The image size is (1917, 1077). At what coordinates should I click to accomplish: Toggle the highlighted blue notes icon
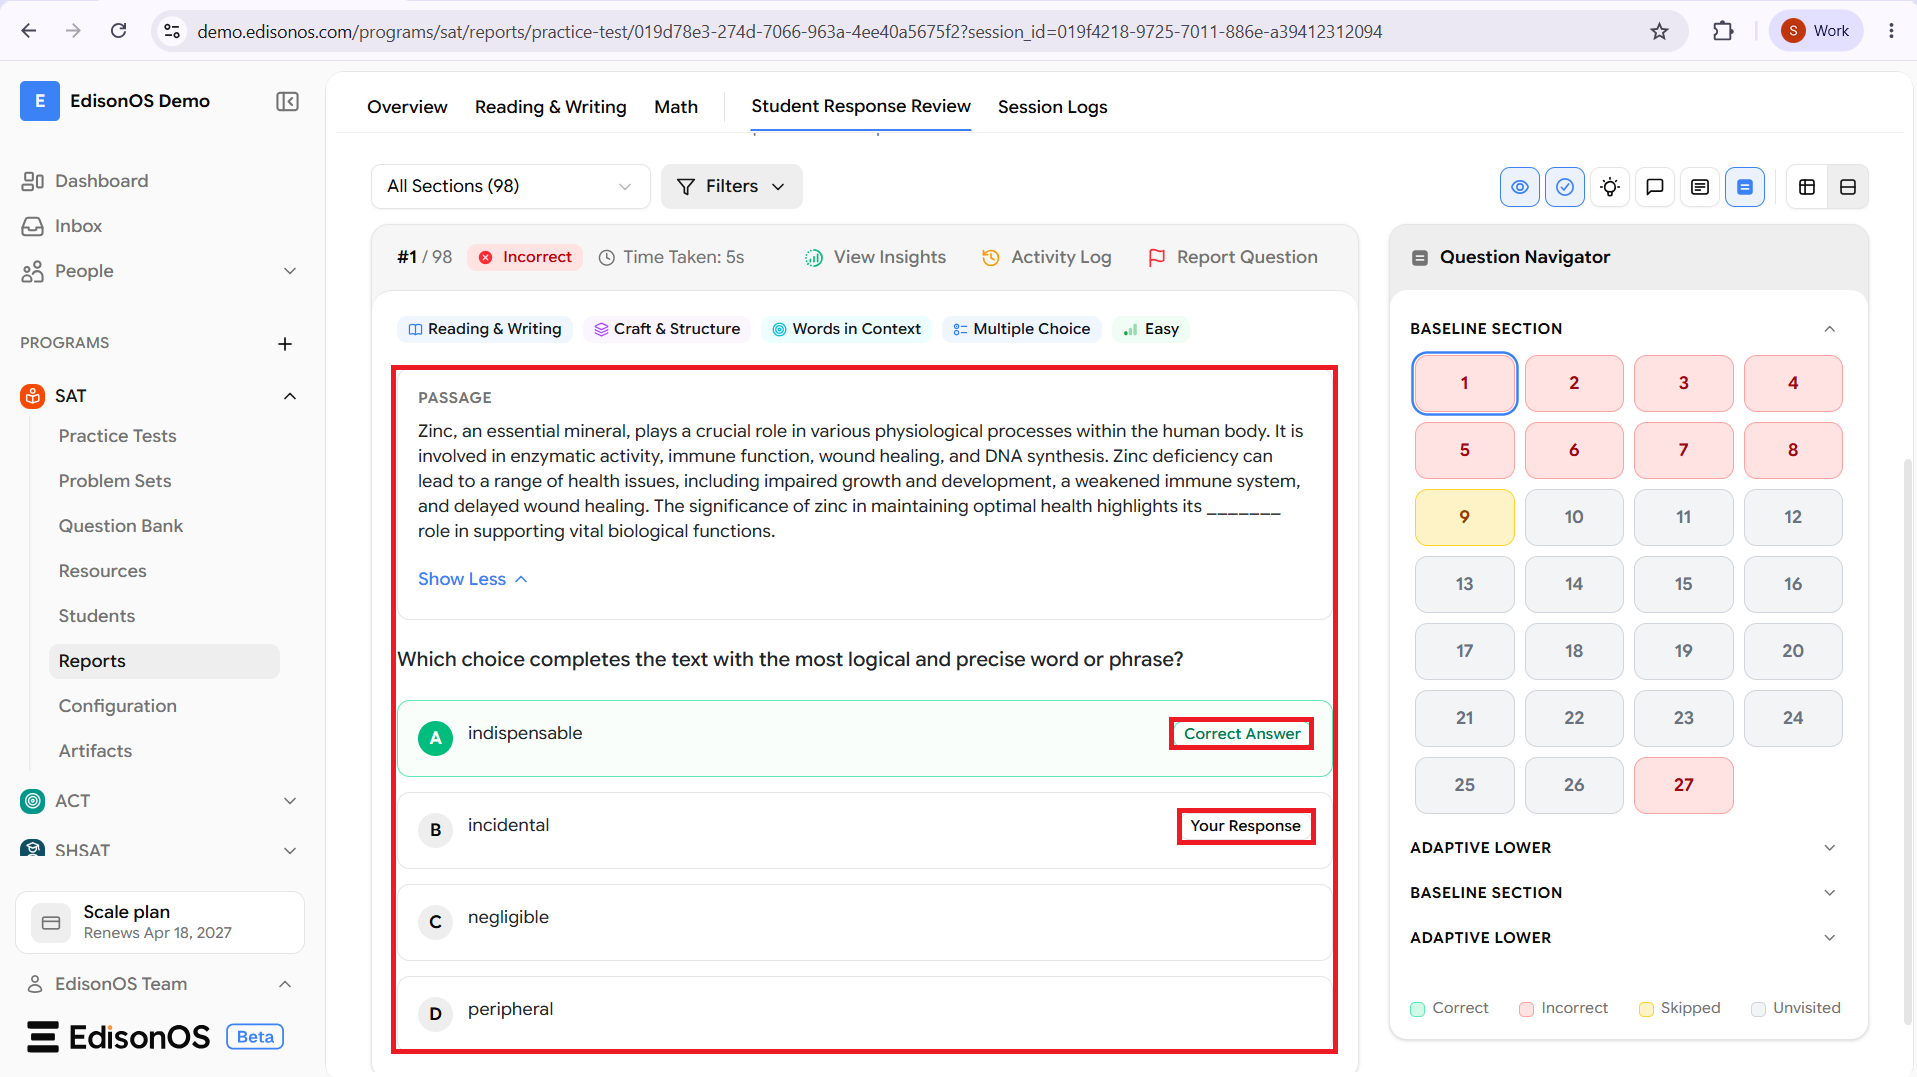coord(1744,187)
